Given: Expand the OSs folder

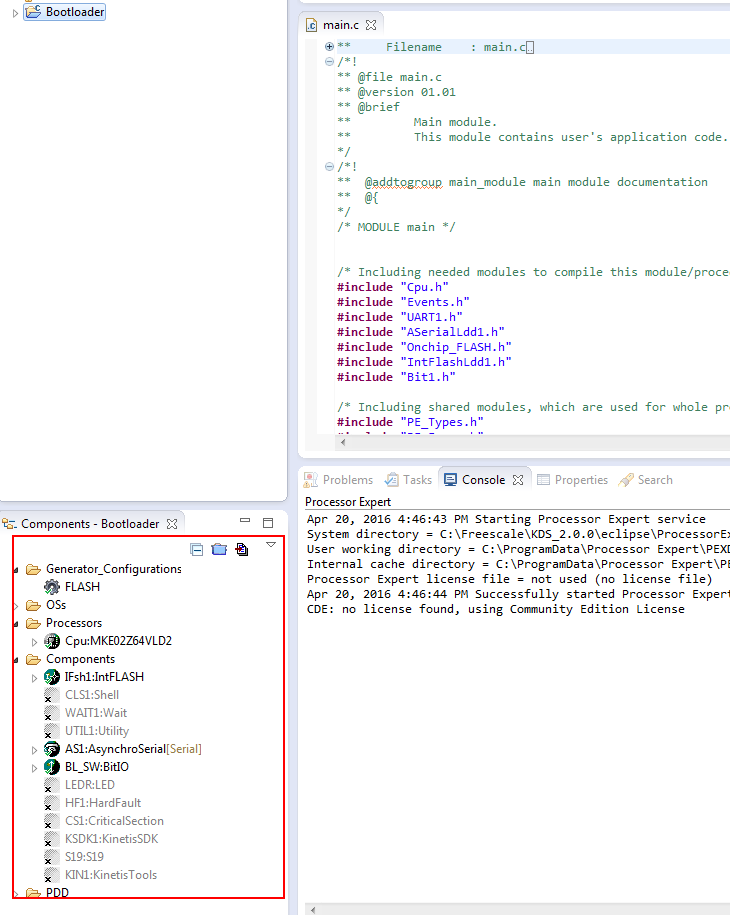Looking at the screenshot, I should pyautogui.click(x=16, y=606).
